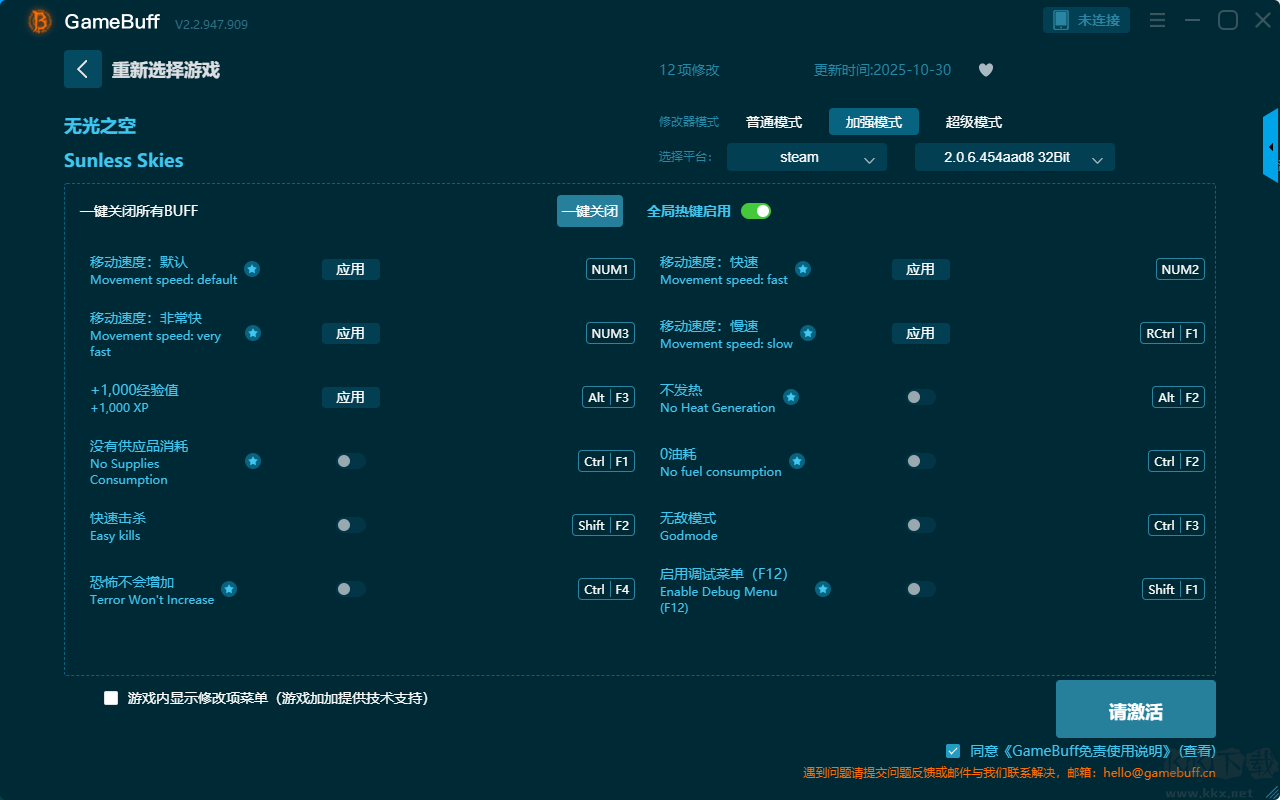
Task: Activate the Godmode toggle
Action: pyautogui.click(x=921, y=525)
